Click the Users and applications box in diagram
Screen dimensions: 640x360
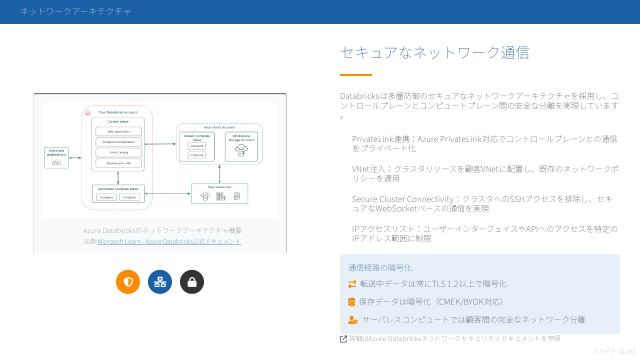56,158
